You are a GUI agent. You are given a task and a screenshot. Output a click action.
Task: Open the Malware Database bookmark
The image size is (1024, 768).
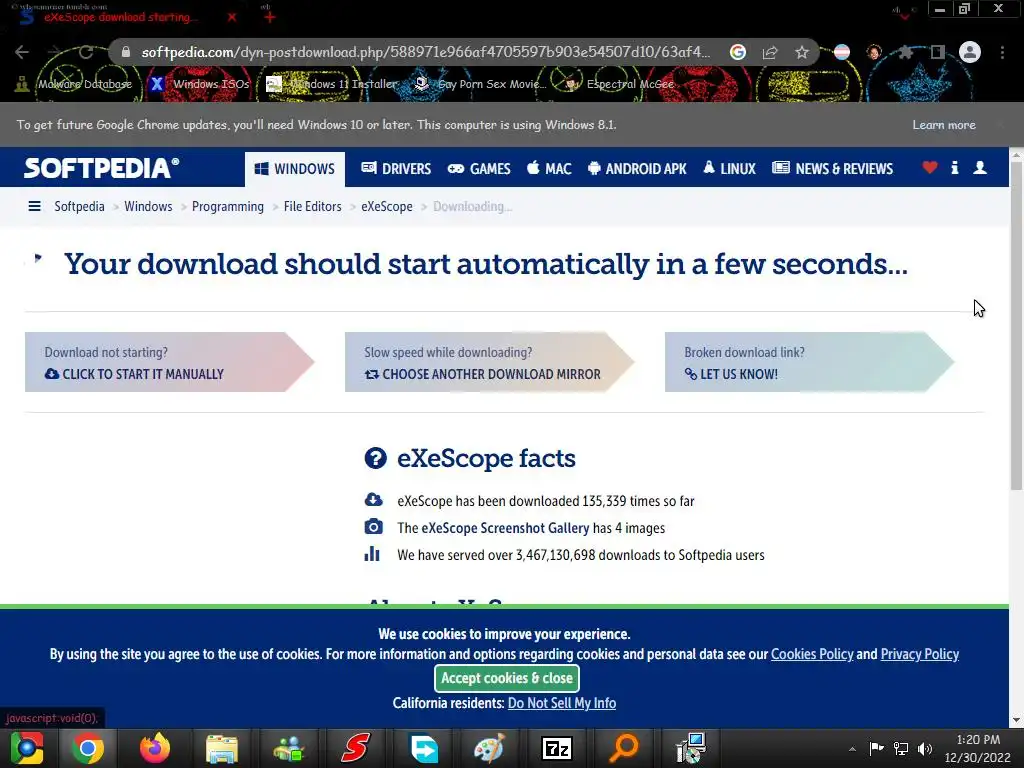click(73, 84)
